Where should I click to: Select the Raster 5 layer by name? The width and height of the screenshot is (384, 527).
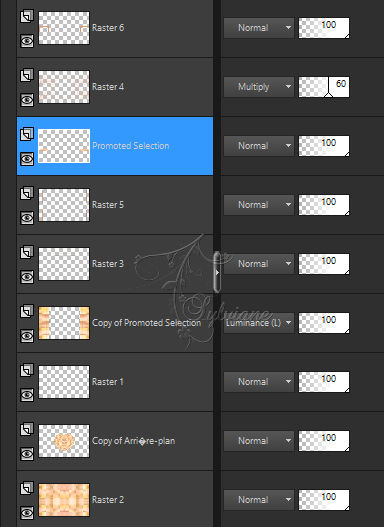[x=108, y=205]
